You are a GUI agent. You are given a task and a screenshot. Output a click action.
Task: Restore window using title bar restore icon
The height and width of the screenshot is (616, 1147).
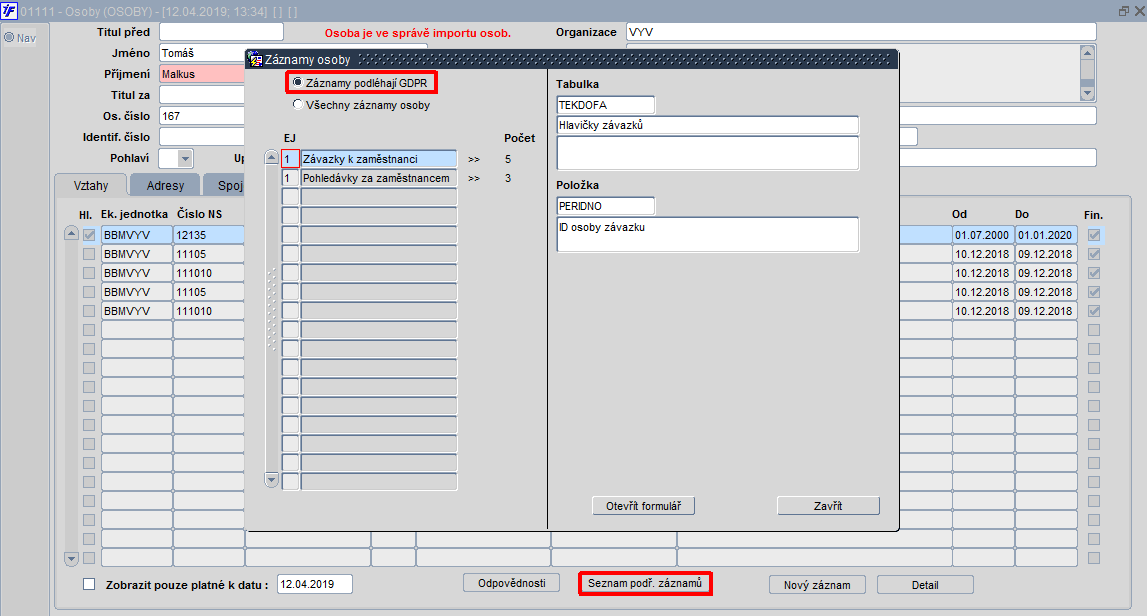pos(1124,11)
